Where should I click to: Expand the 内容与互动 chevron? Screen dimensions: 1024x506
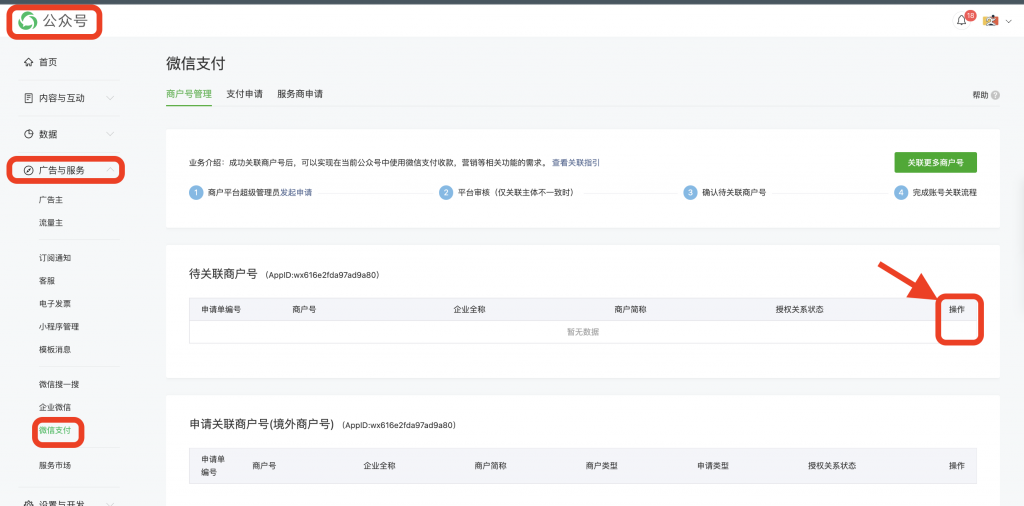pos(110,98)
